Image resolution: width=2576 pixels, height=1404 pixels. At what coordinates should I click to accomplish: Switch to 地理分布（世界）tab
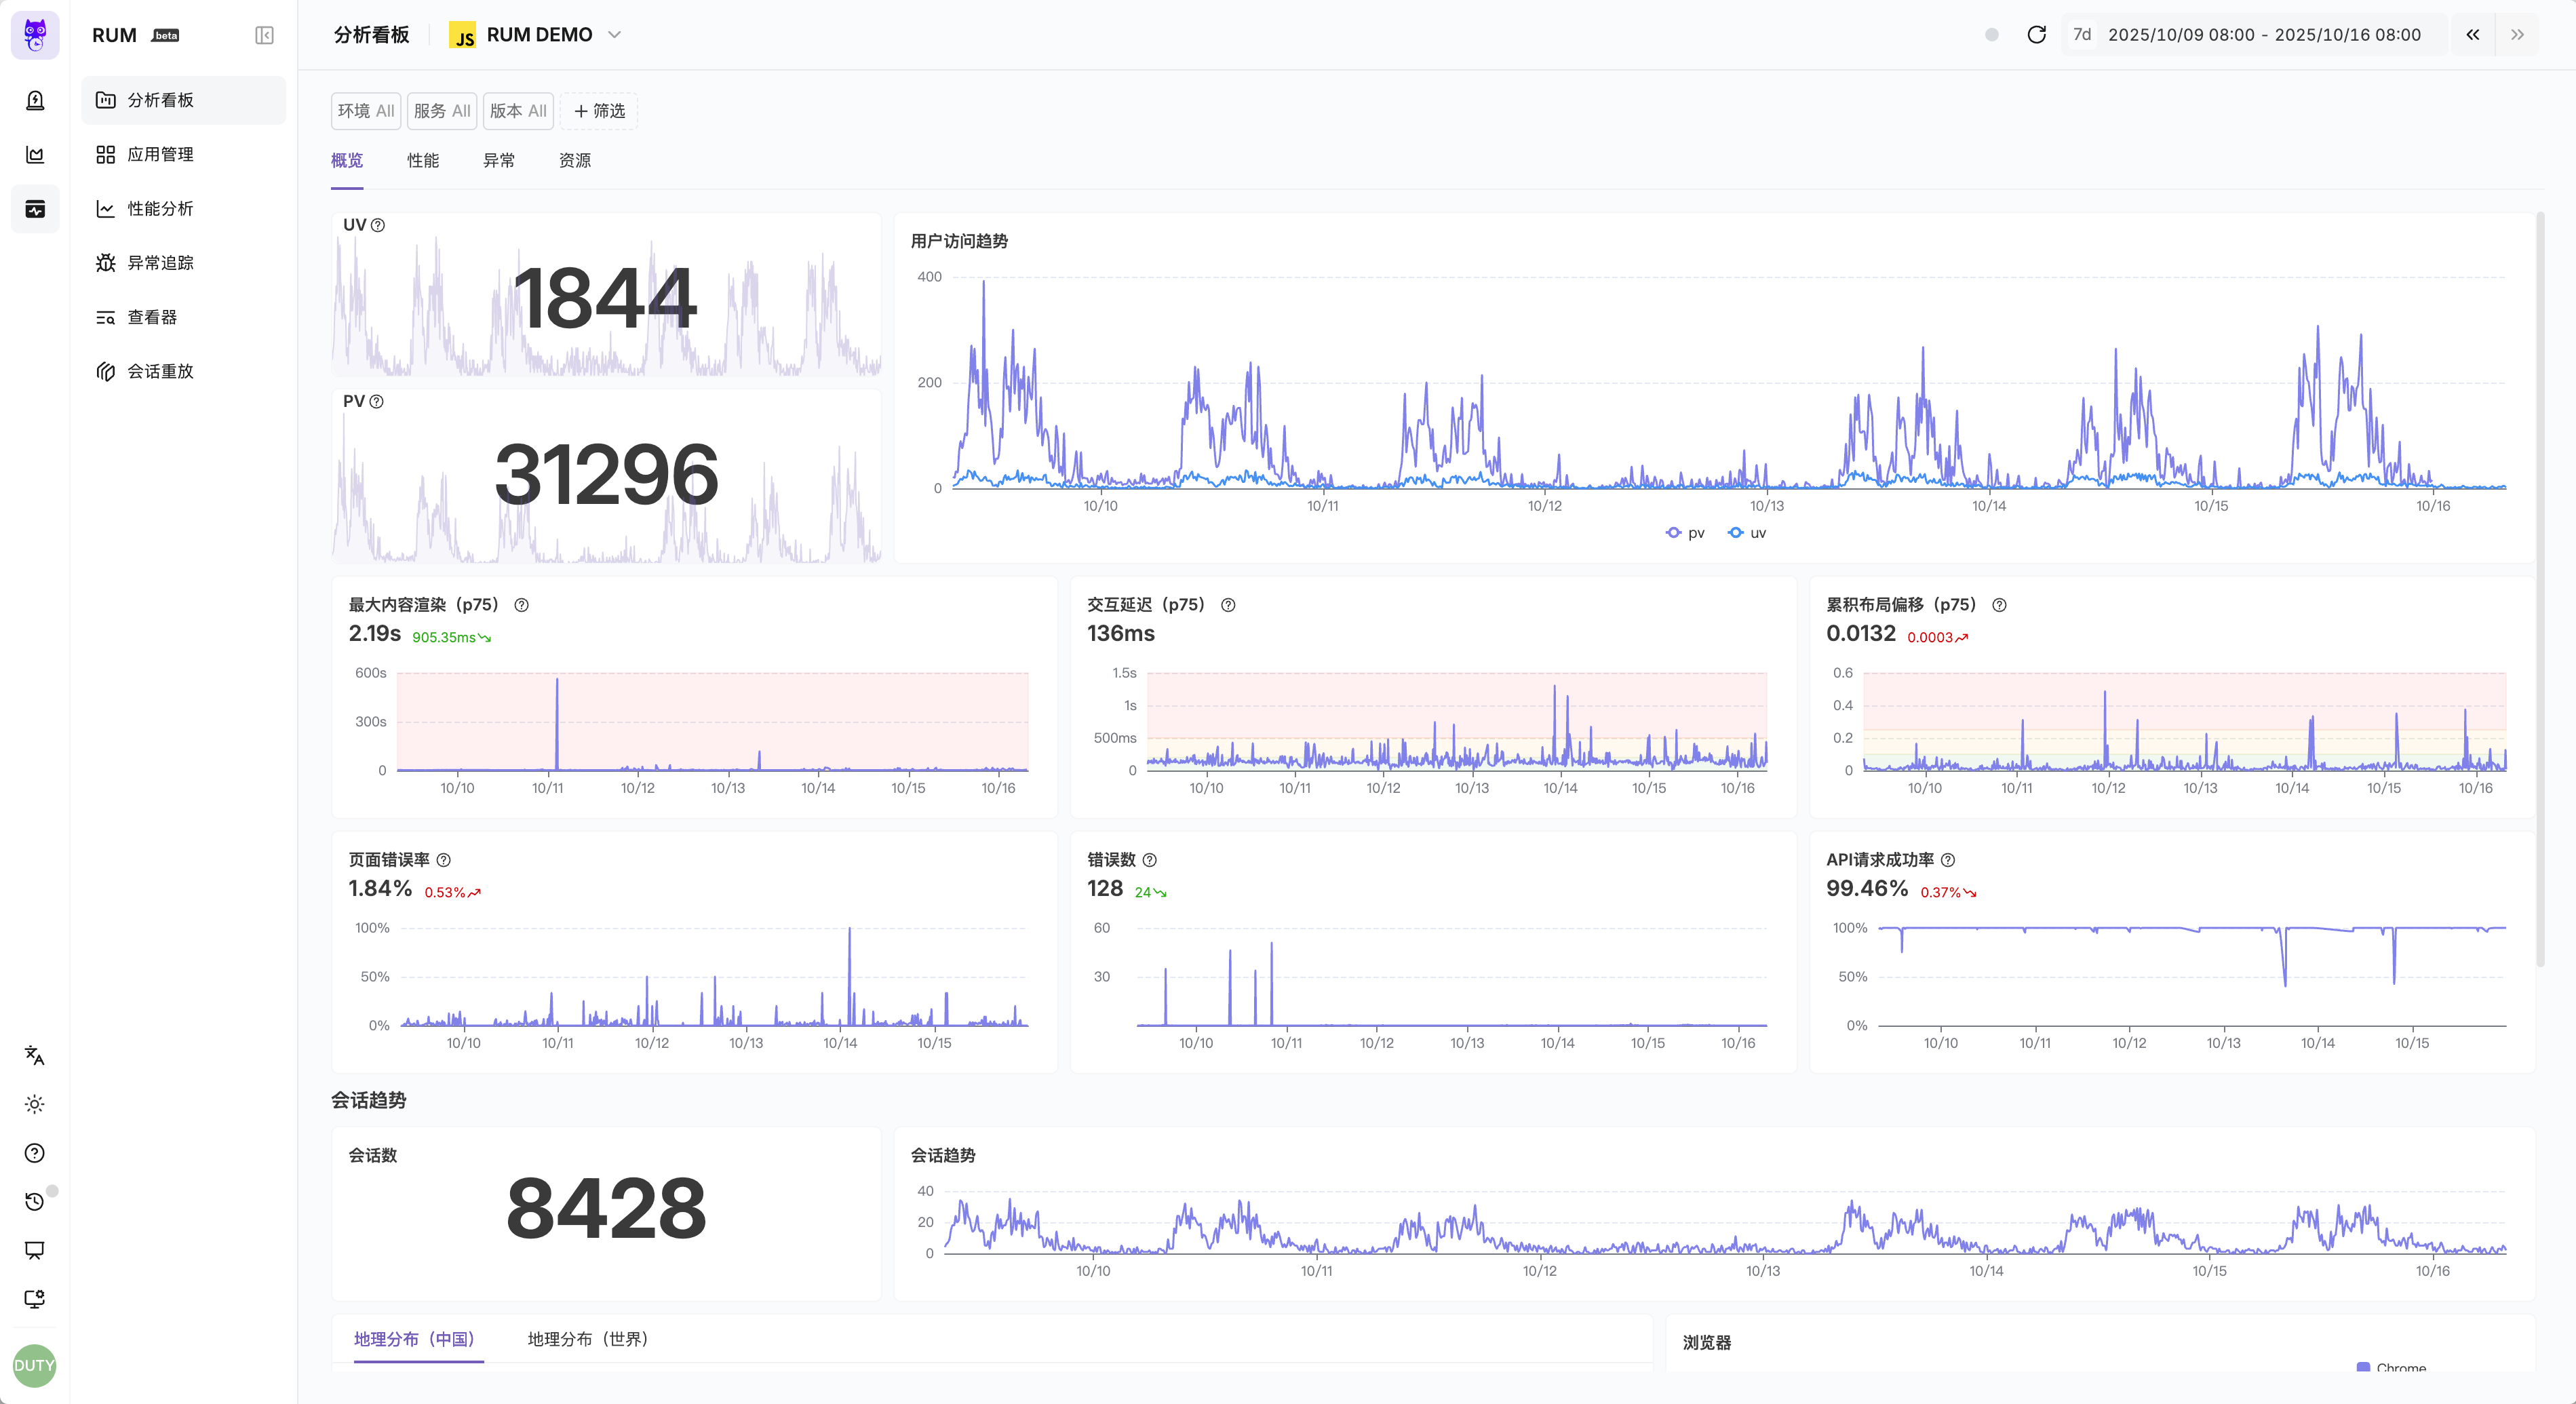pos(587,1339)
